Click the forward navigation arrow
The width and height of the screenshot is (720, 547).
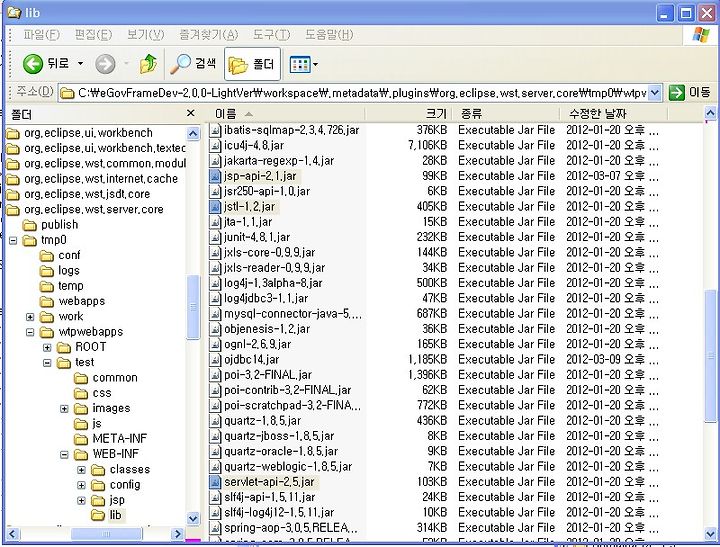[x=105, y=63]
